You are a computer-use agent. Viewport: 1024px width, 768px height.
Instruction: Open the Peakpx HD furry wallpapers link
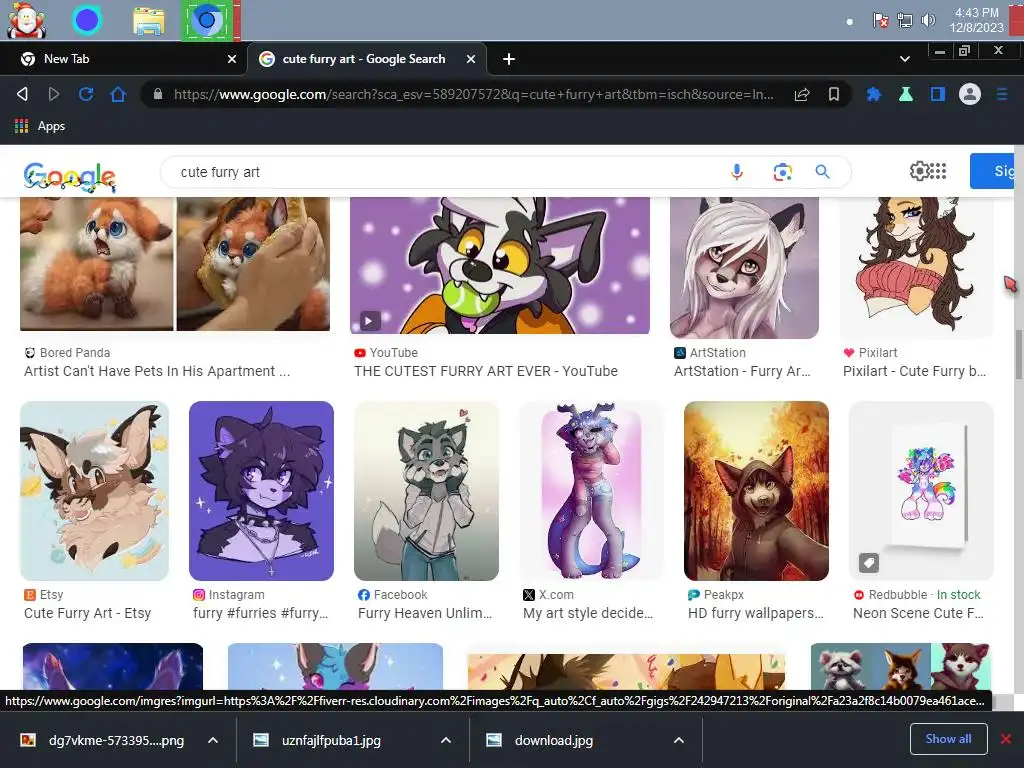point(756,613)
